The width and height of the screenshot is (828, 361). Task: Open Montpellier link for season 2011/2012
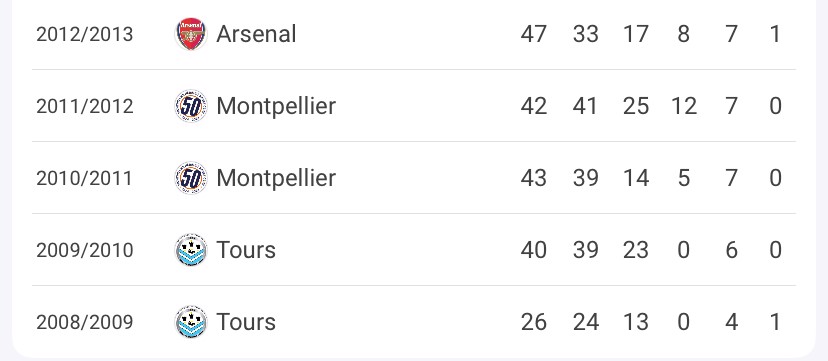click(x=276, y=106)
